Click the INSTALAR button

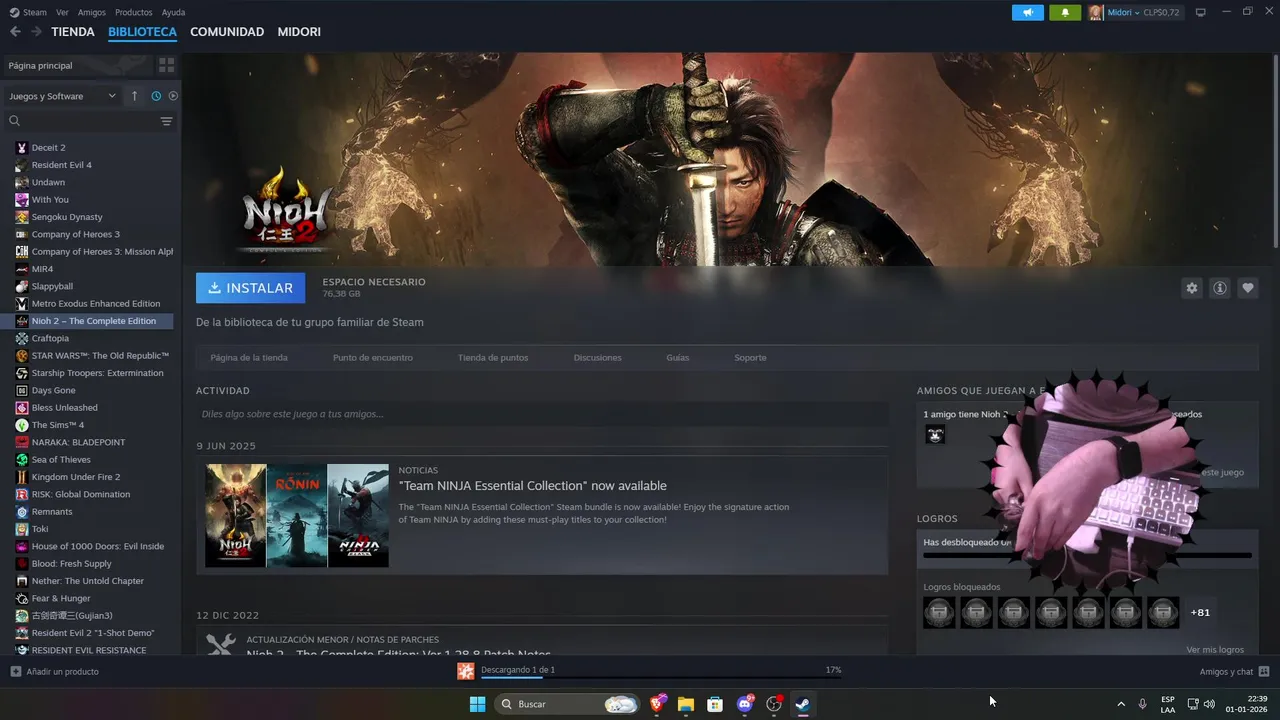[x=251, y=288]
